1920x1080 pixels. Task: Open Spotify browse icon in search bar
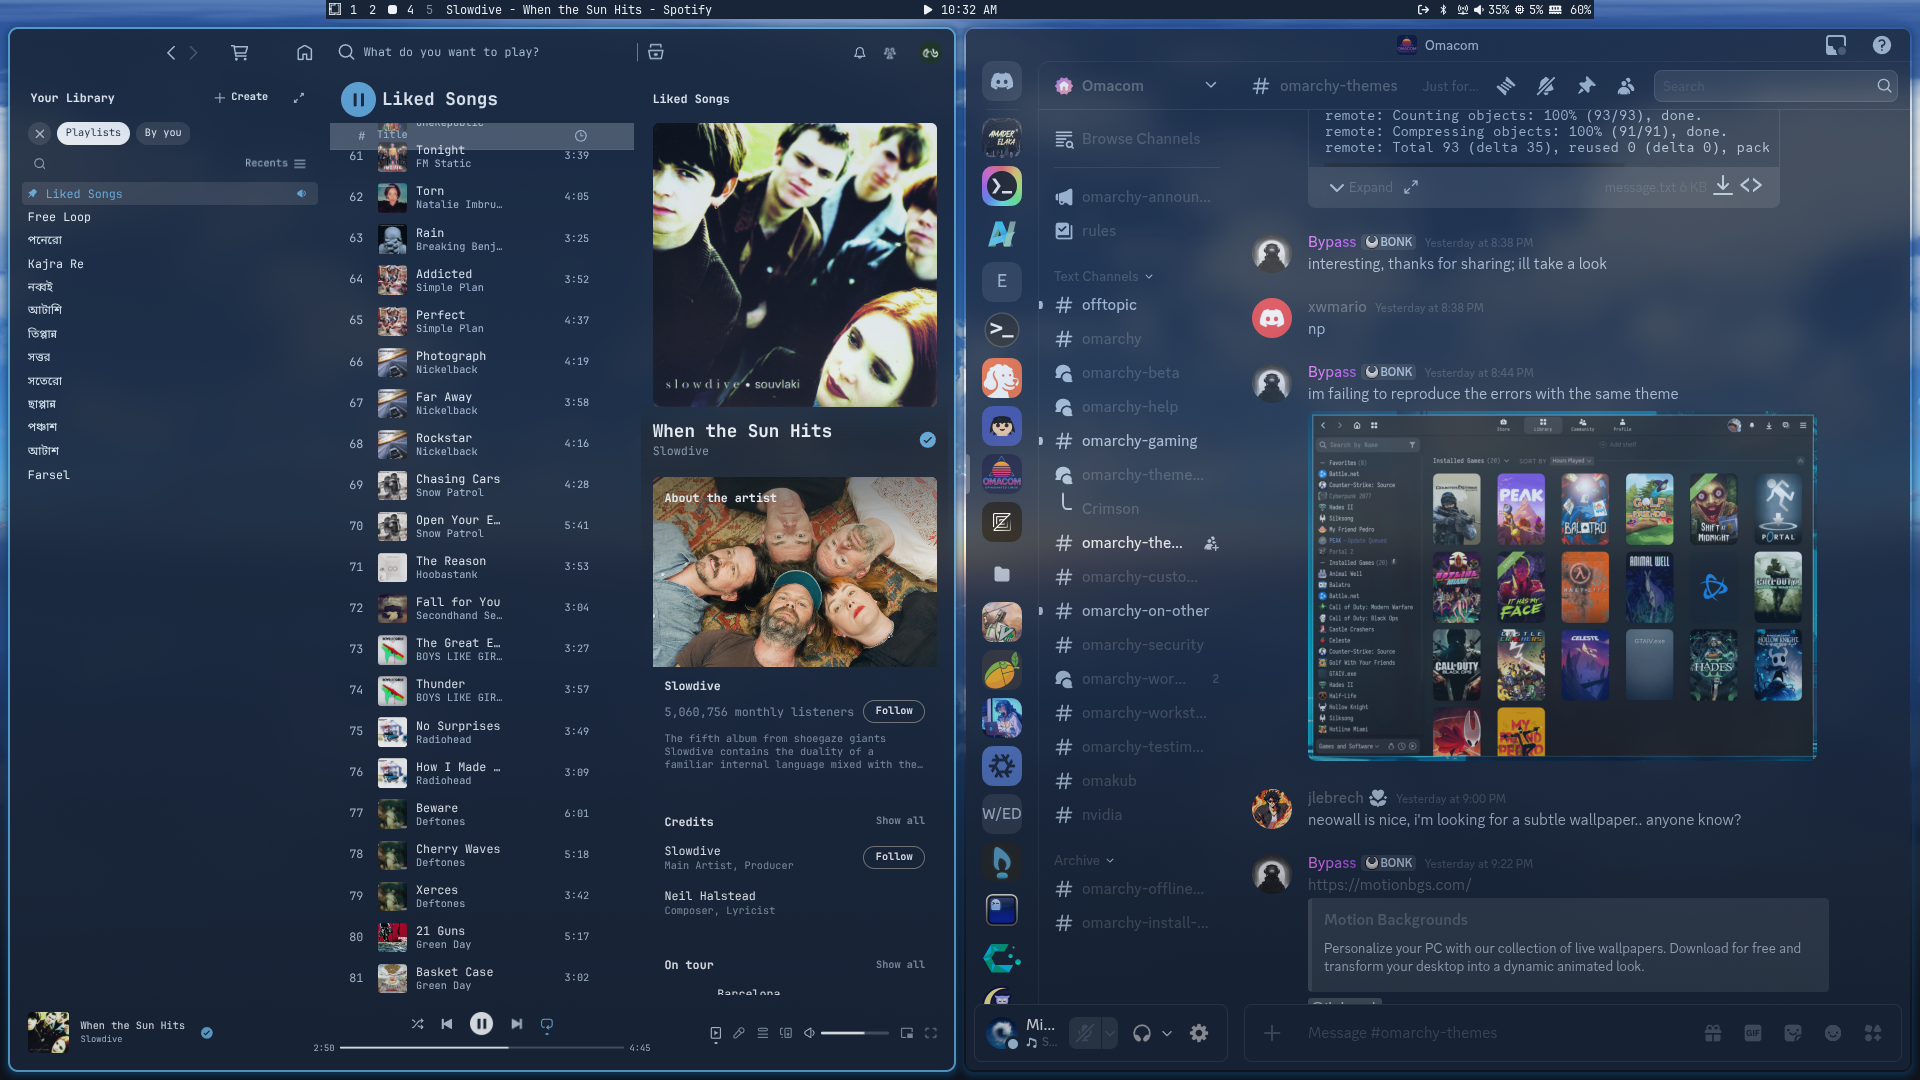pyautogui.click(x=656, y=52)
